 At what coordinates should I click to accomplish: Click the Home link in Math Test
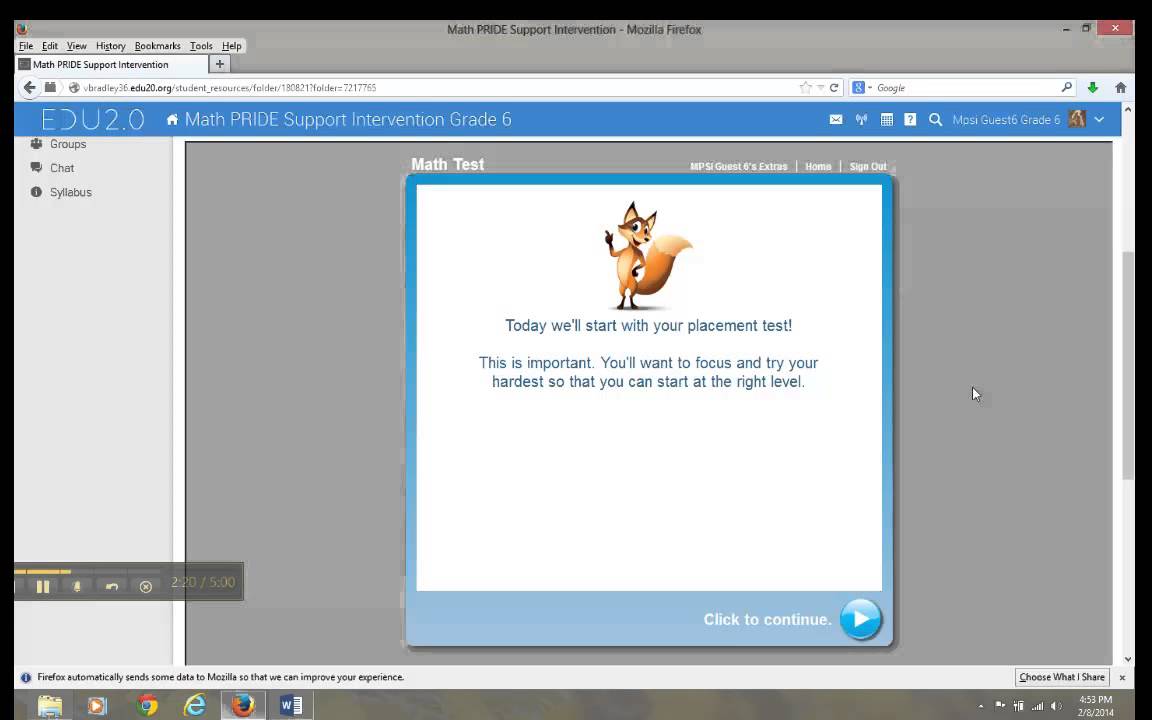tap(818, 167)
